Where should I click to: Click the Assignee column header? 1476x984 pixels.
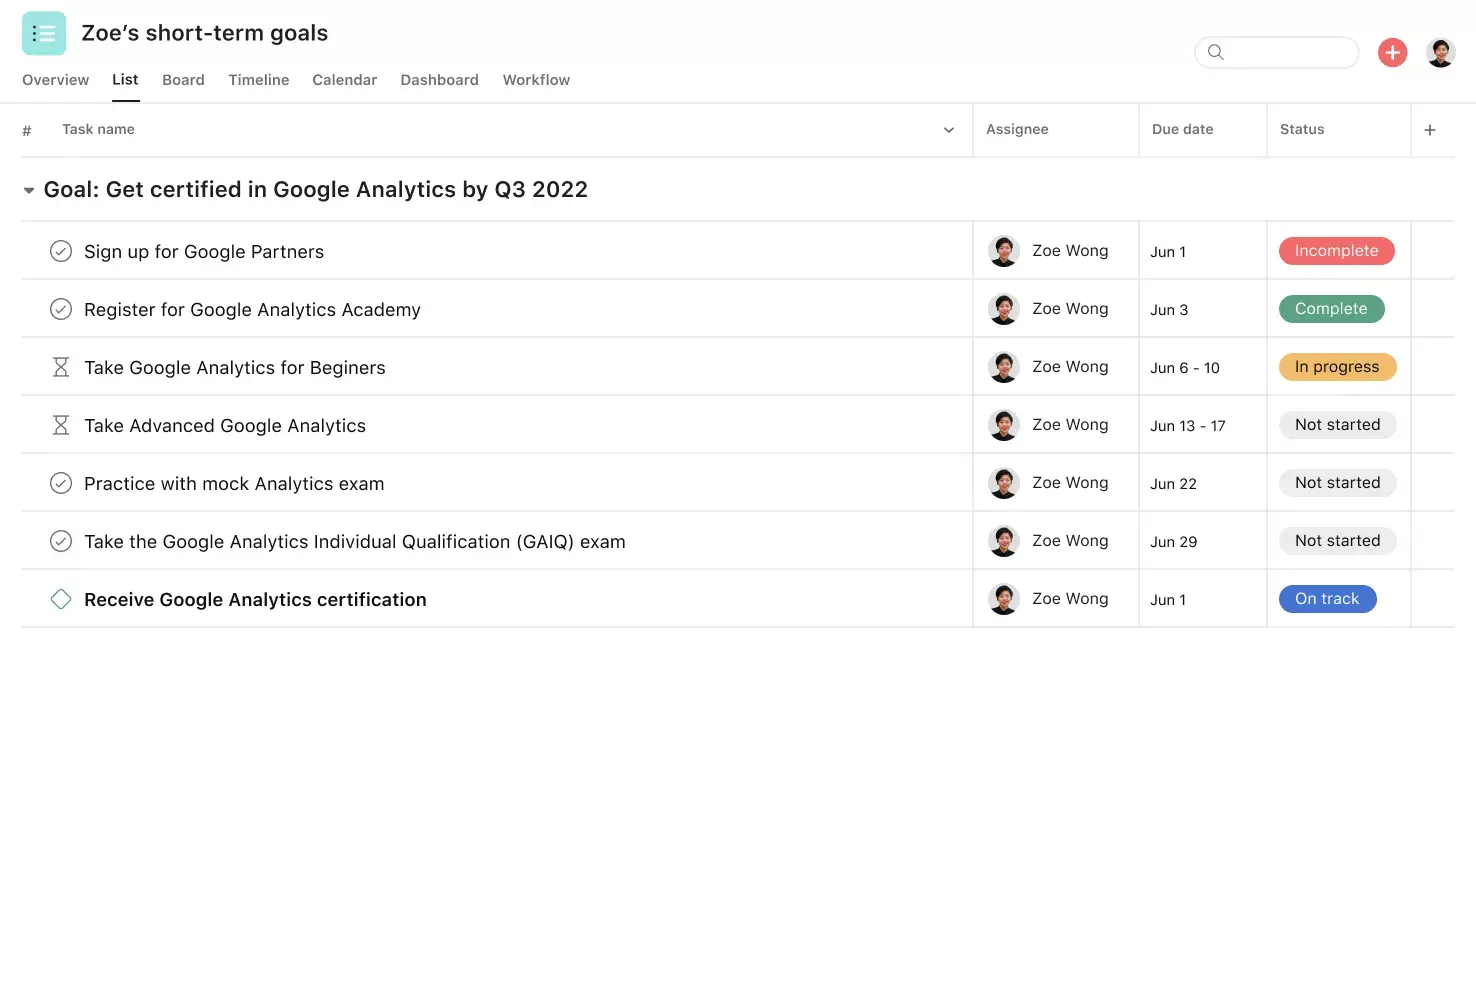1017,130
